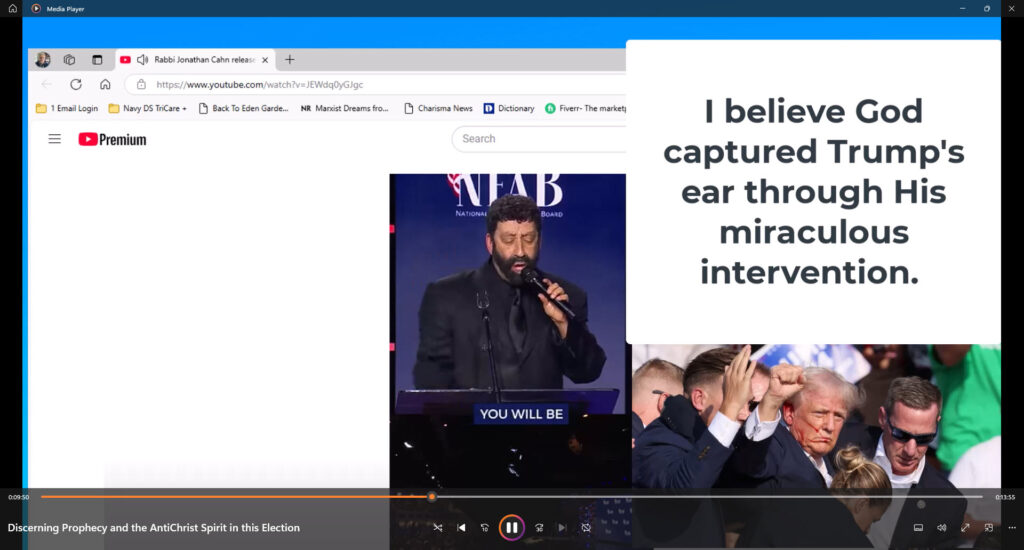
Task: Toggle shuffle in Media Player controls
Action: tap(438, 528)
